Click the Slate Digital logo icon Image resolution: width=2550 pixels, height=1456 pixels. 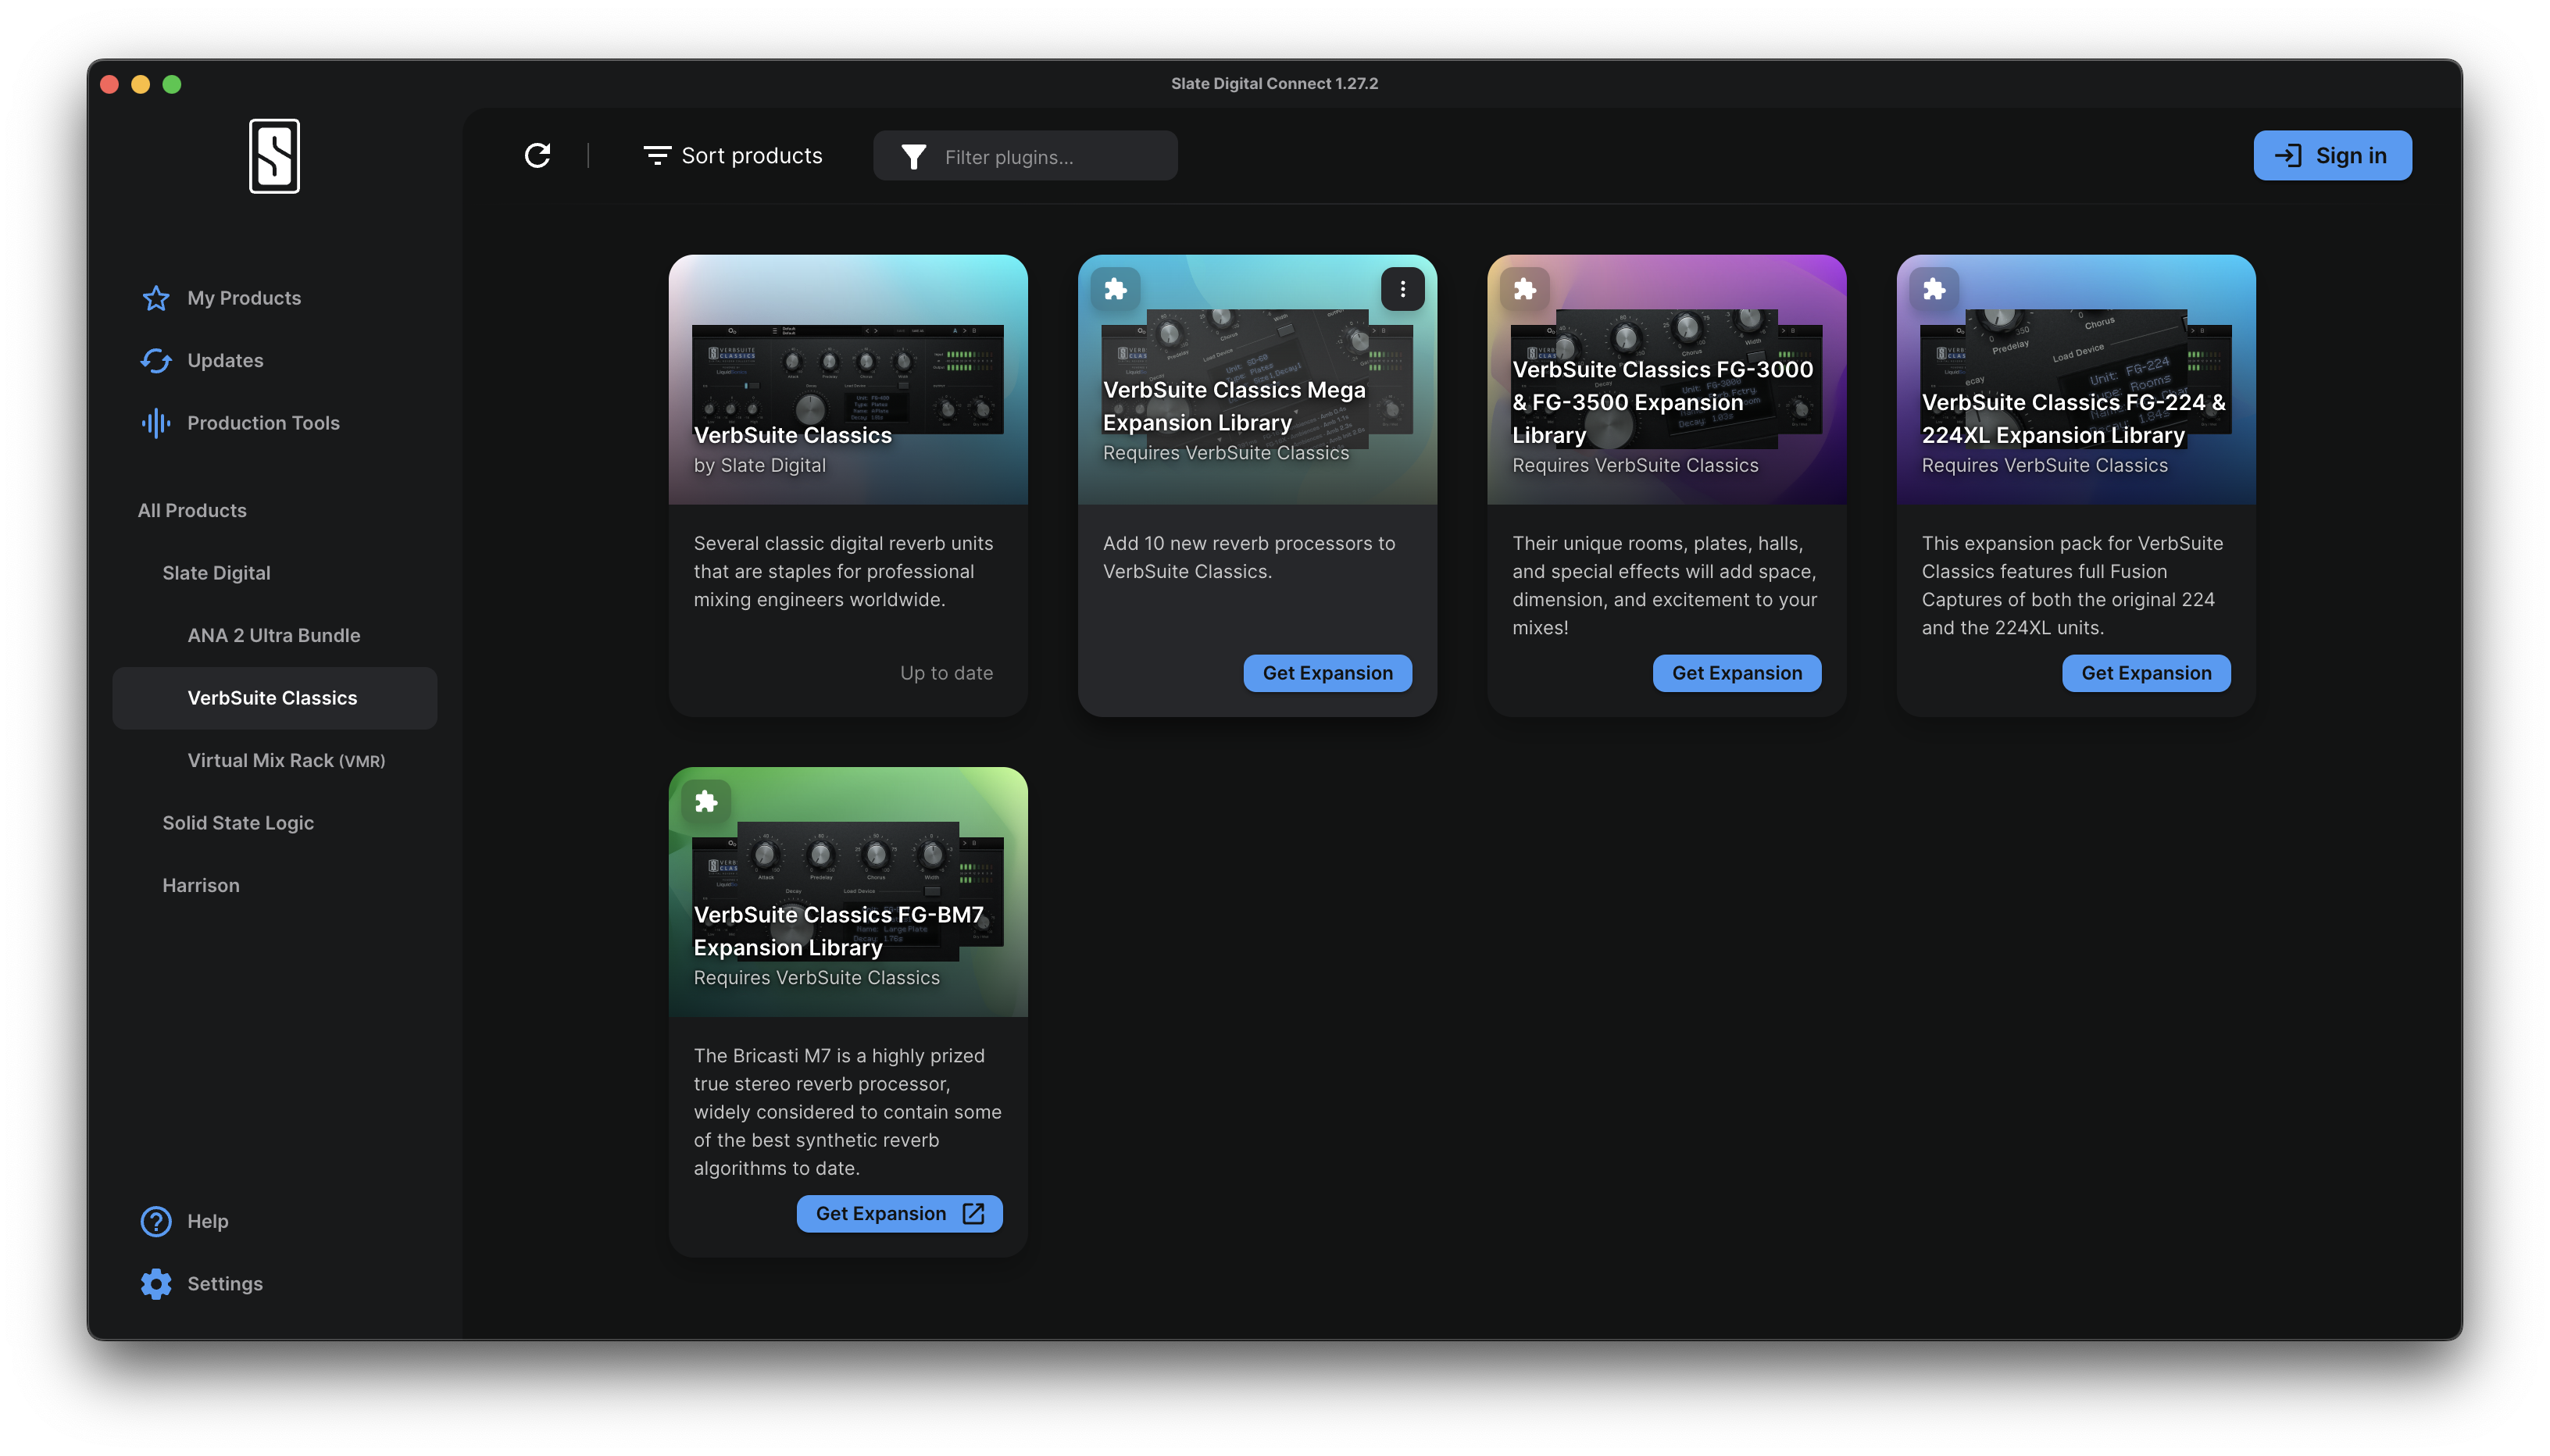[x=274, y=156]
